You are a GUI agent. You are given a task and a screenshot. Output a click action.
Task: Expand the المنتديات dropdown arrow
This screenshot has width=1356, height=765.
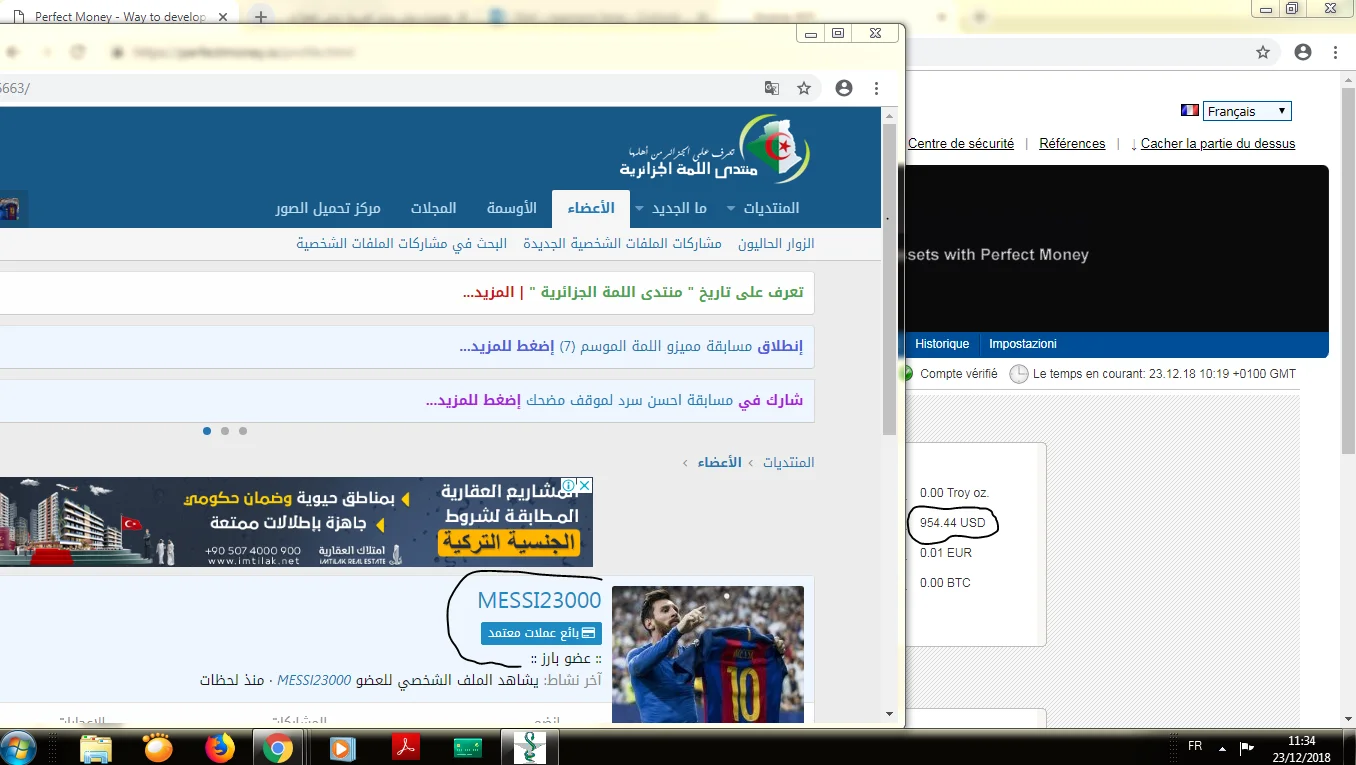[x=731, y=209]
